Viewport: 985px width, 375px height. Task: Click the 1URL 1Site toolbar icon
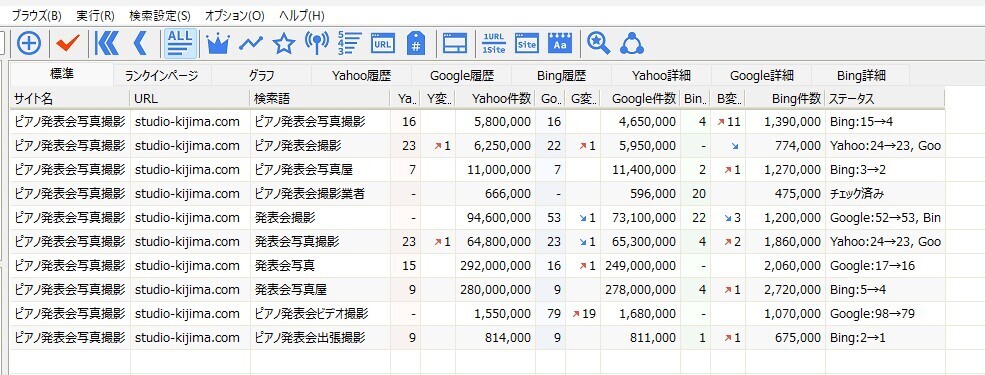click(494, 43)
